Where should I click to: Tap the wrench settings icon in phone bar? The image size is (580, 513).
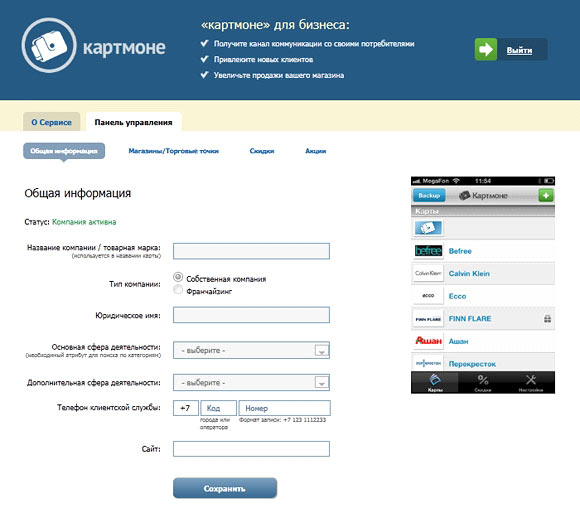click(x=531, y=380)
